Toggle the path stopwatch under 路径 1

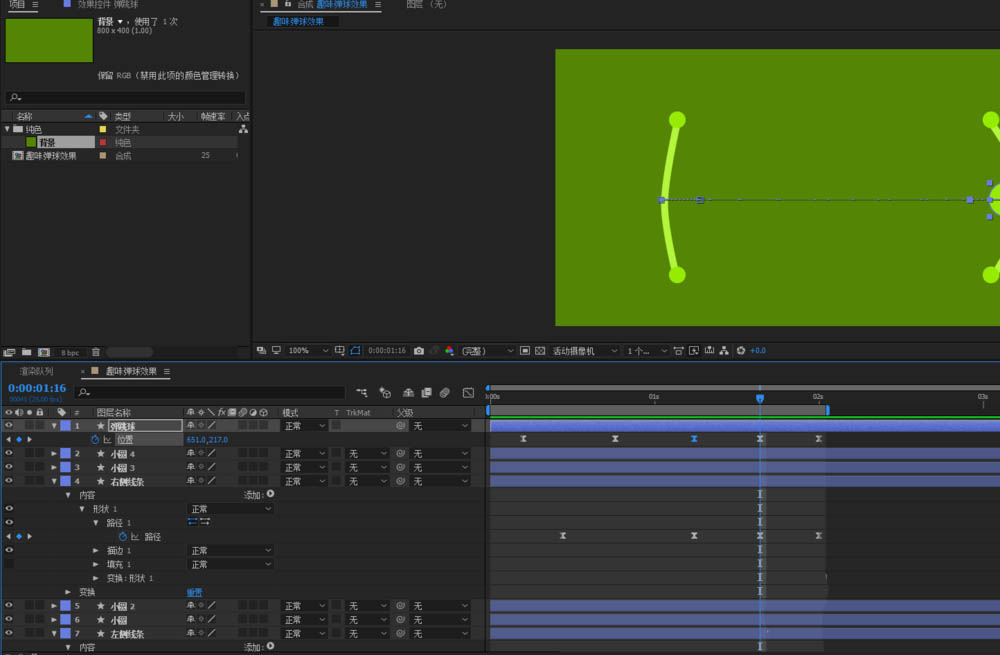point(122,536)
